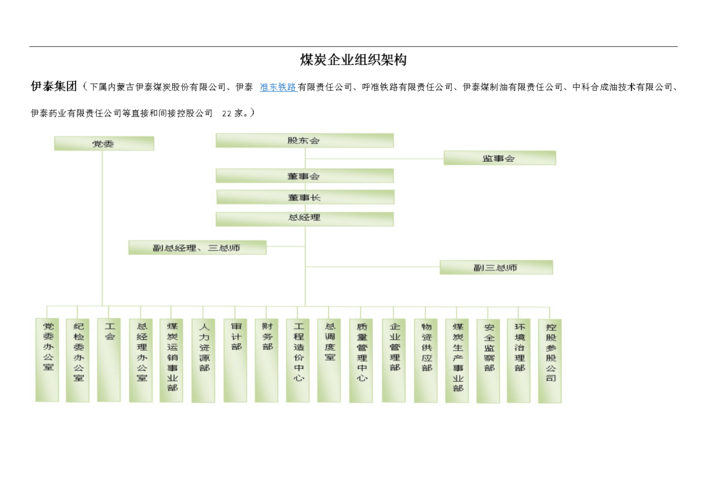
Task: Click the 煤炭生产事业部 department box
Action: point(457,360)
